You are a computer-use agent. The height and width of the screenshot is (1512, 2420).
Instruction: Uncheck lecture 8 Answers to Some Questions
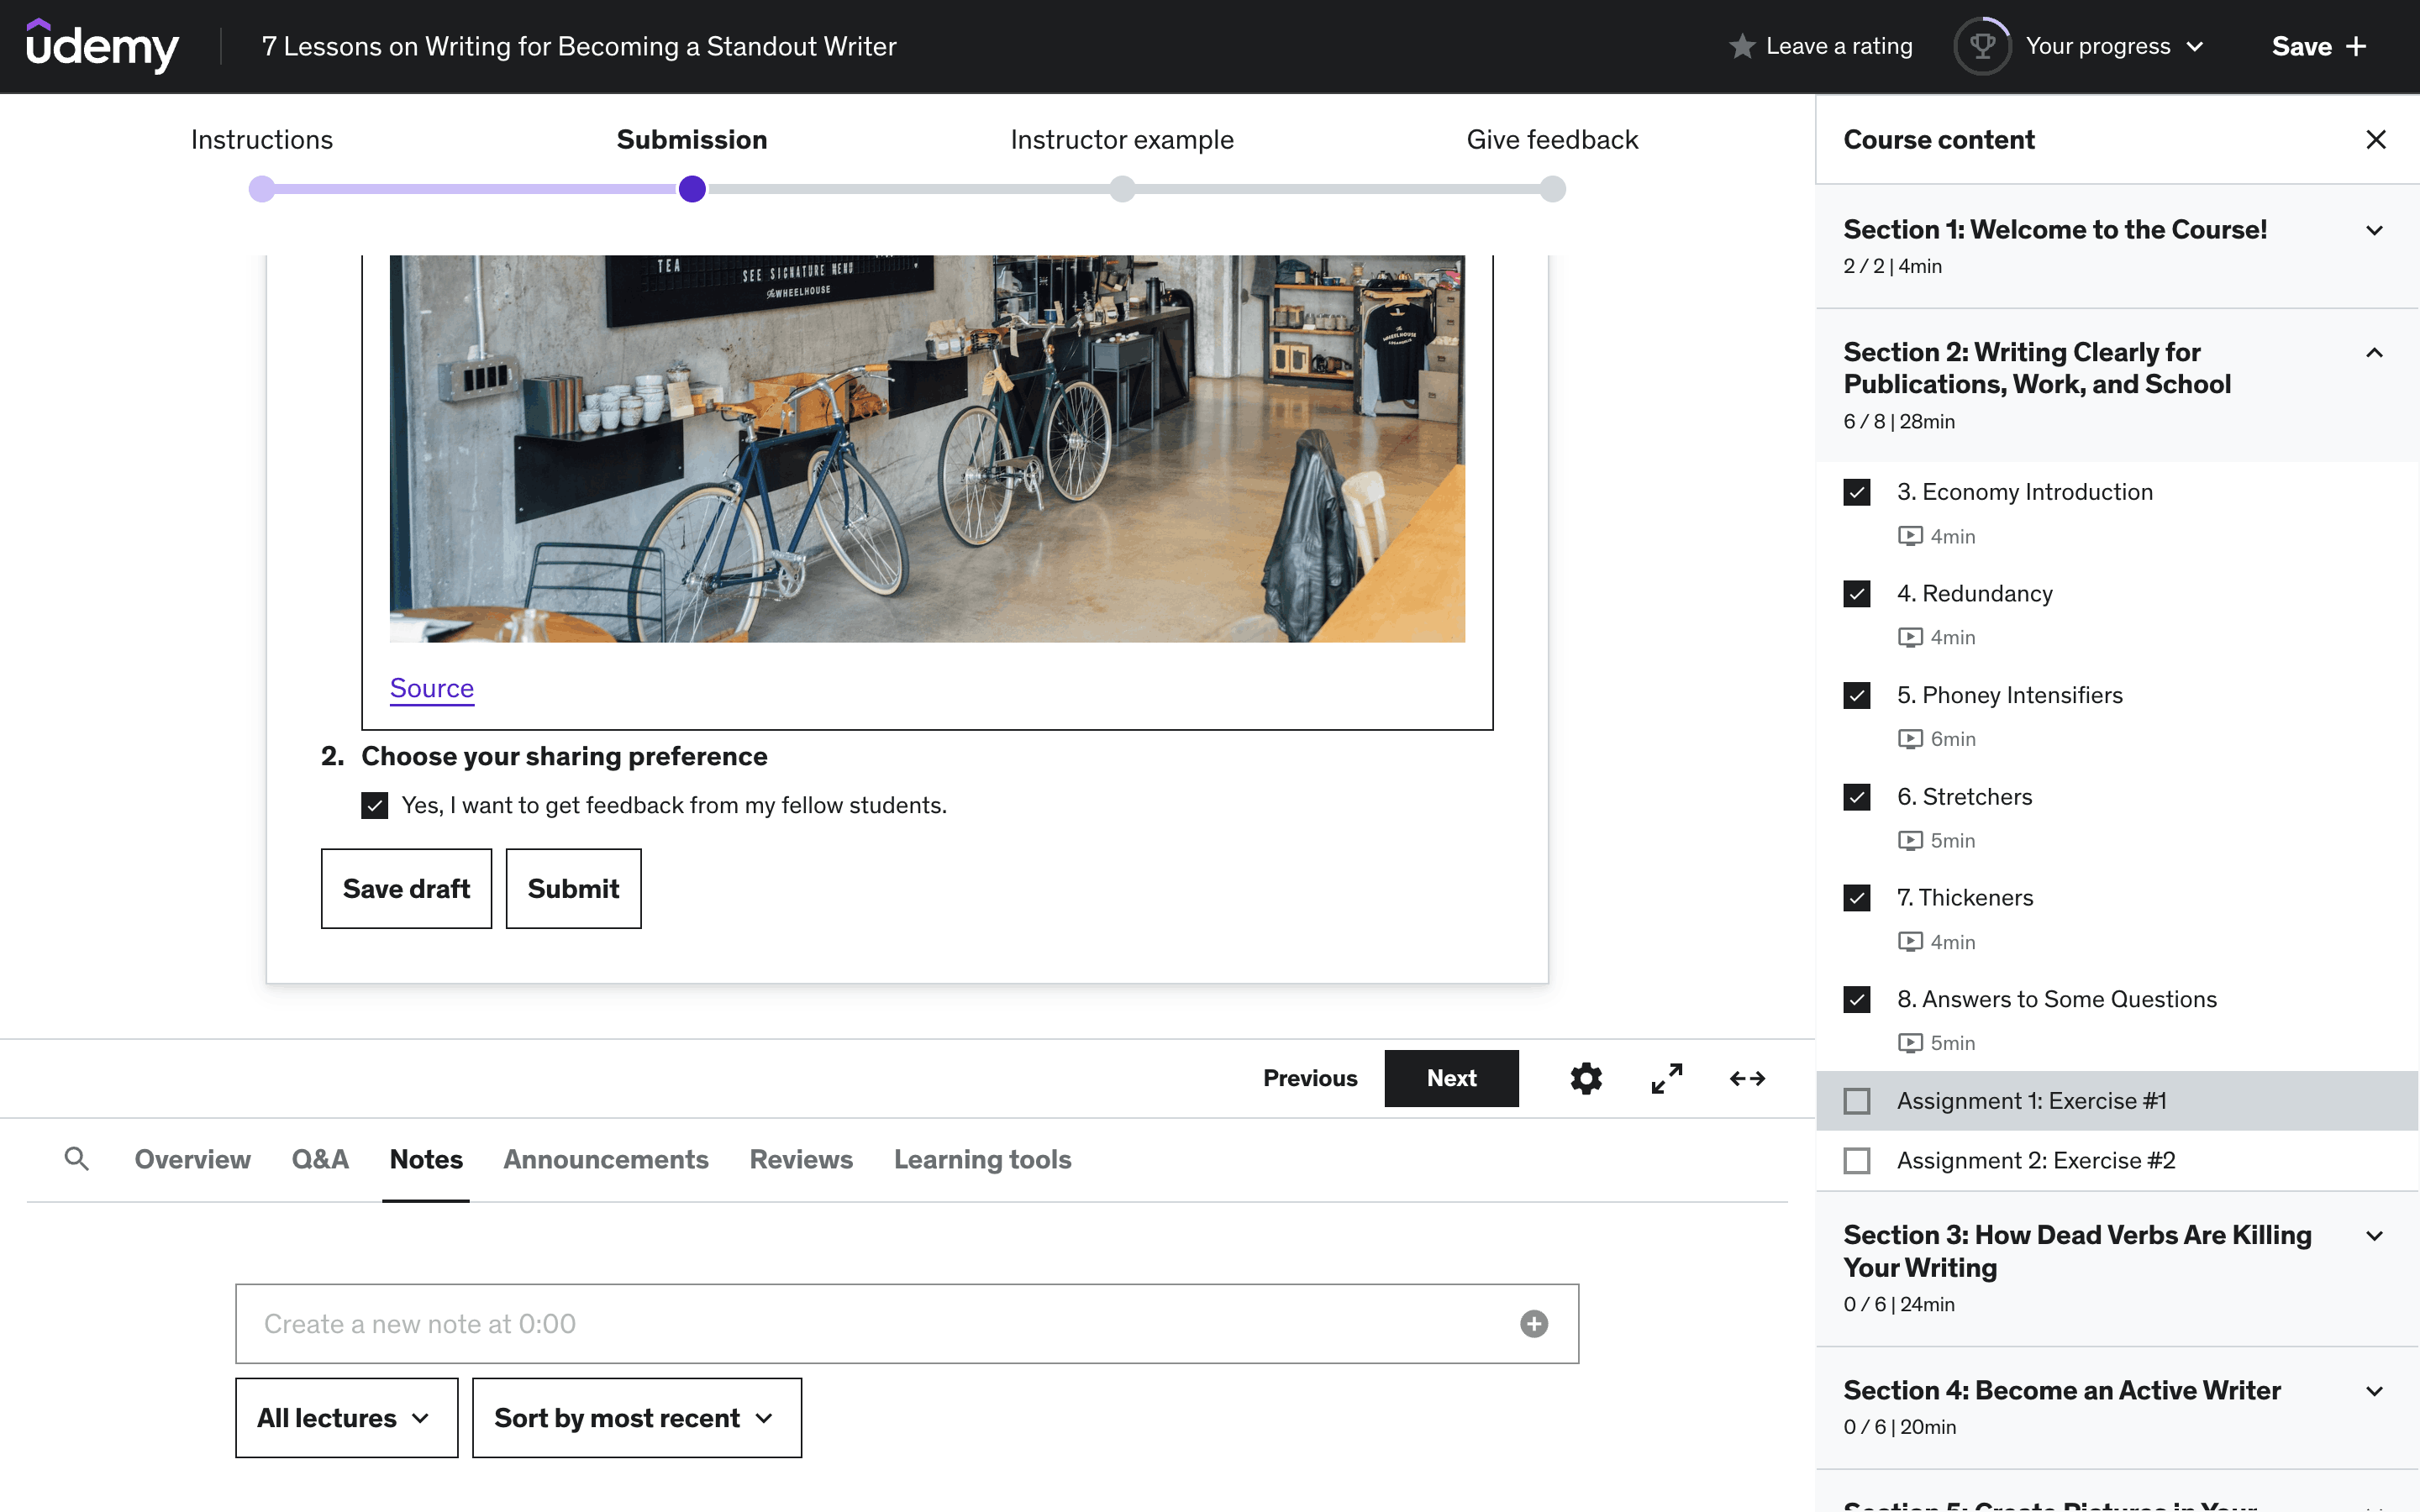1857,1000
